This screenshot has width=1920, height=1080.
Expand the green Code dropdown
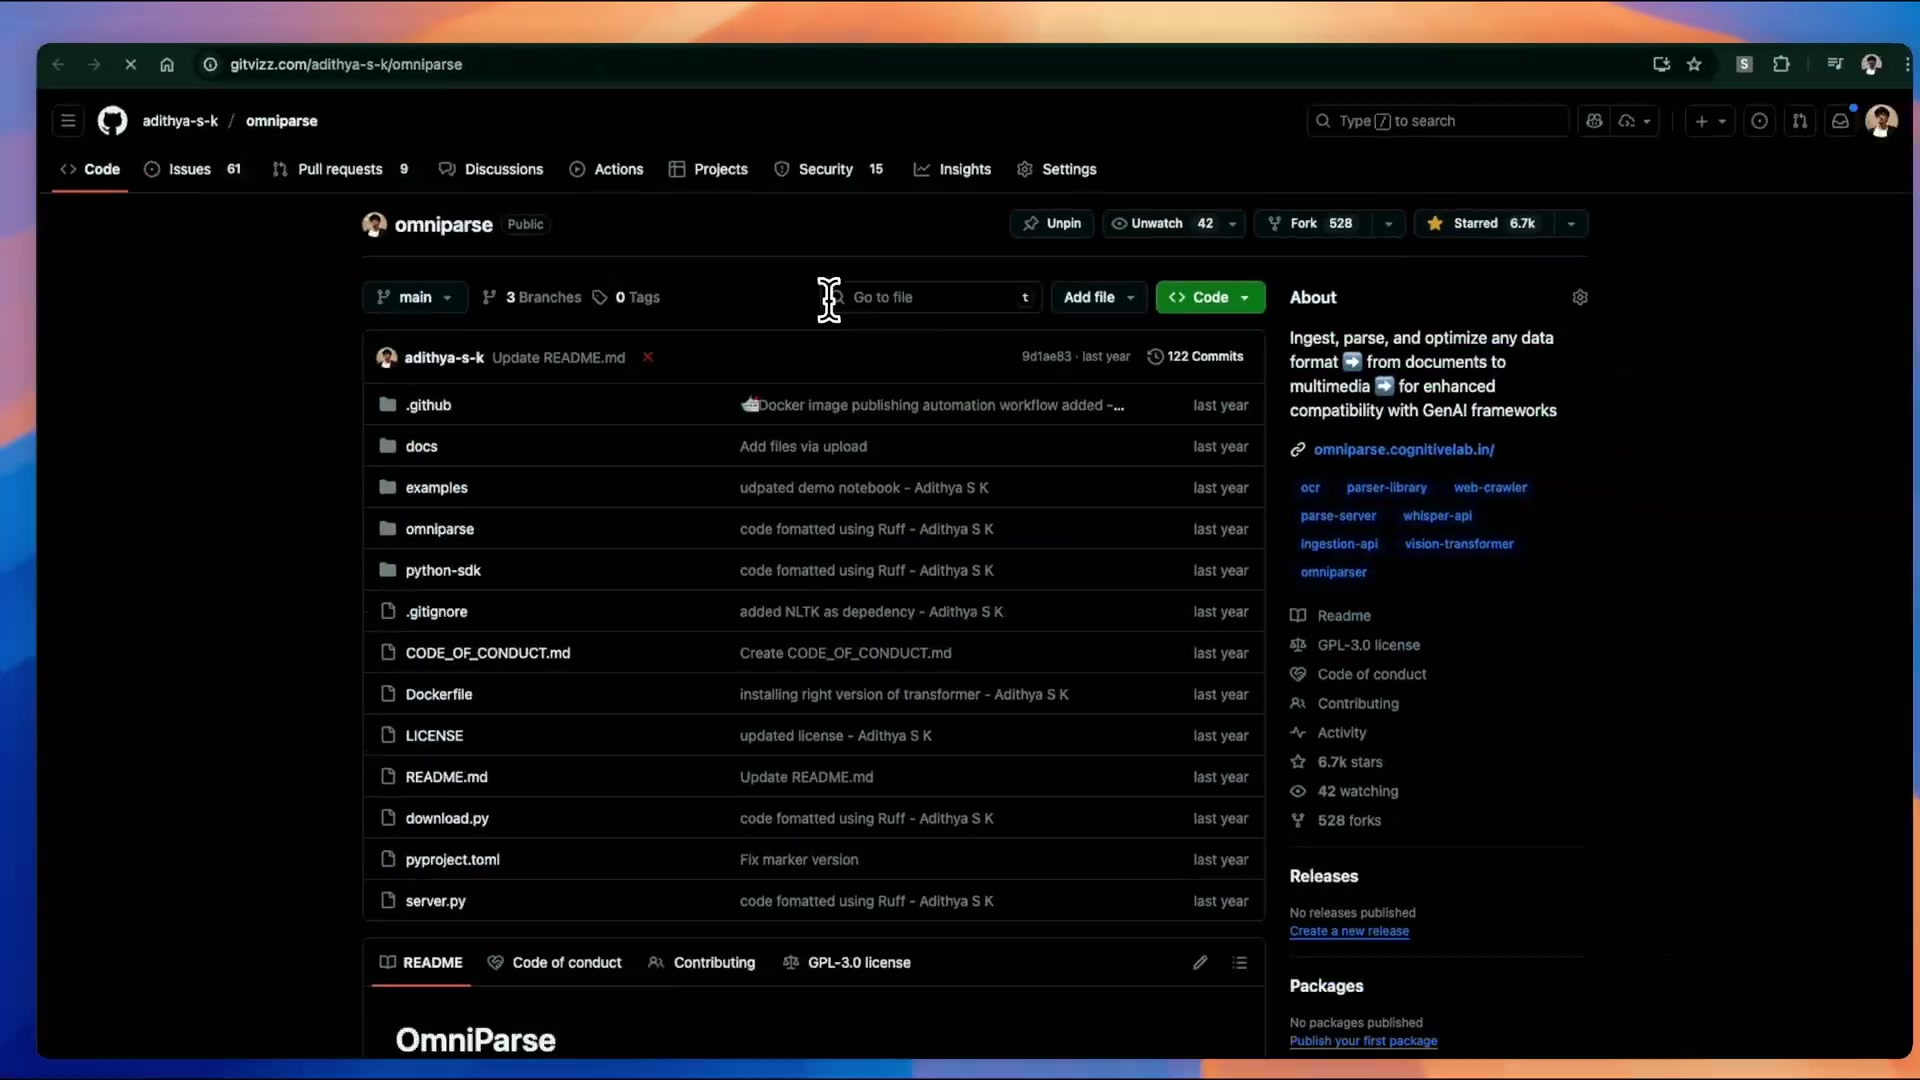tap(1210, 297)
